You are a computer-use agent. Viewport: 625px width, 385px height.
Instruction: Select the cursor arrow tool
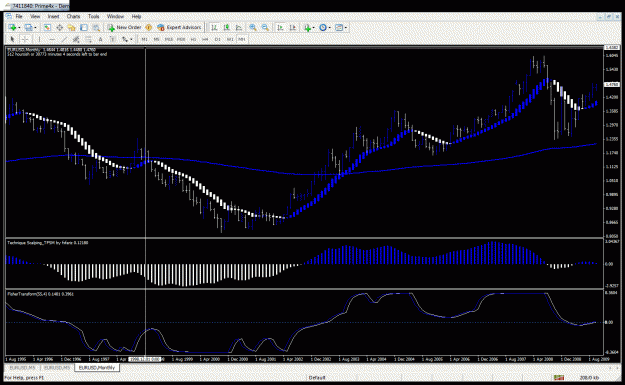point(12,39)
